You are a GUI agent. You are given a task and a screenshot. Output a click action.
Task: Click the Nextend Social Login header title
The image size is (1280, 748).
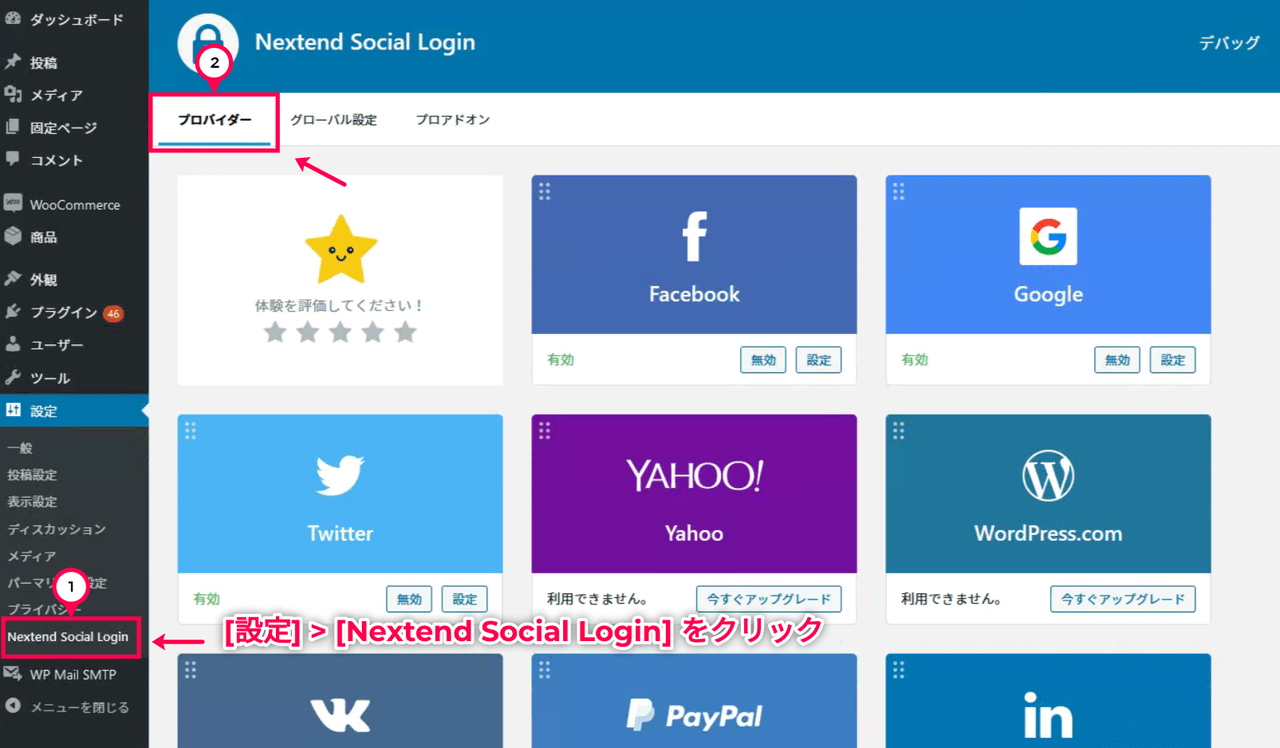[x=365, y=42]
